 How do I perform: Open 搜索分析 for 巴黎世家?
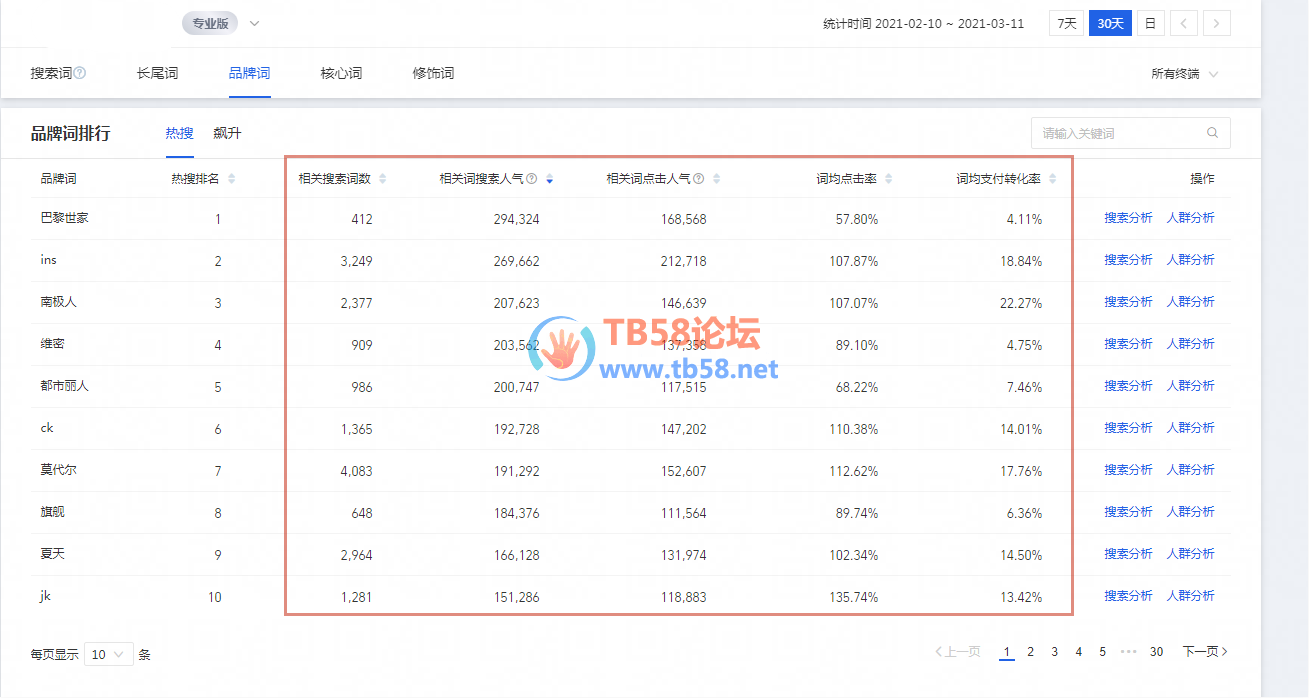(1128, 218)
